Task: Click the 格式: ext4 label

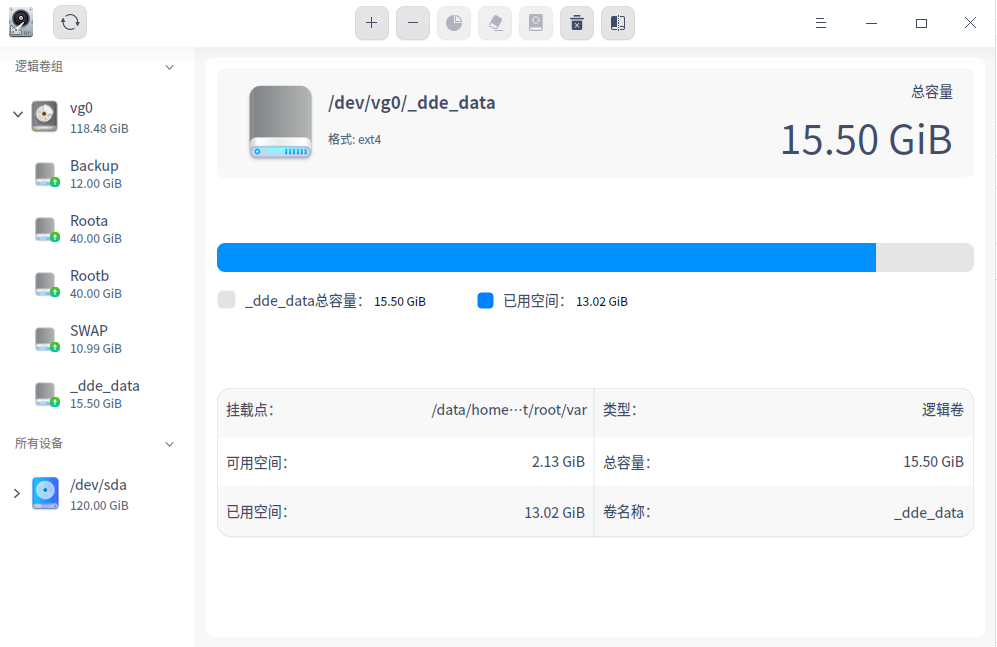Action: click(354, 140)
